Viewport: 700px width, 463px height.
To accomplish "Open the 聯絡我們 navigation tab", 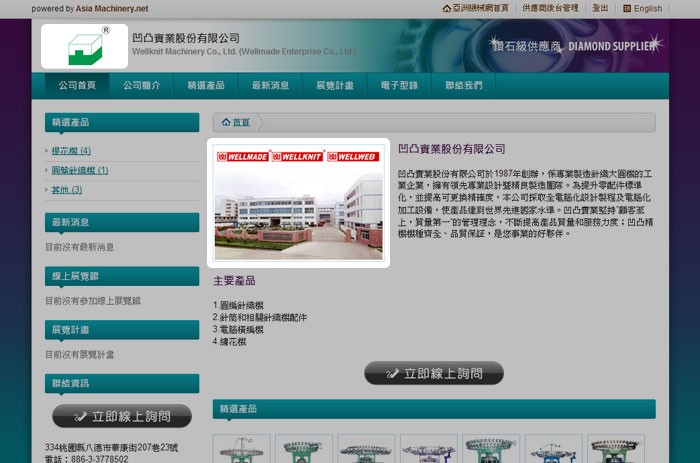I will [x=463, y=85].
